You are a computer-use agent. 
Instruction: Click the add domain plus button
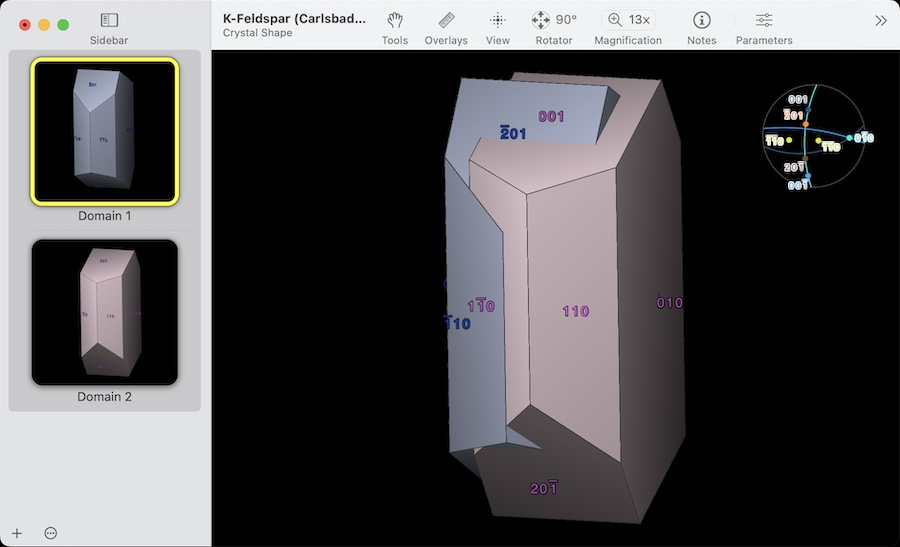[x=17, y=533]
